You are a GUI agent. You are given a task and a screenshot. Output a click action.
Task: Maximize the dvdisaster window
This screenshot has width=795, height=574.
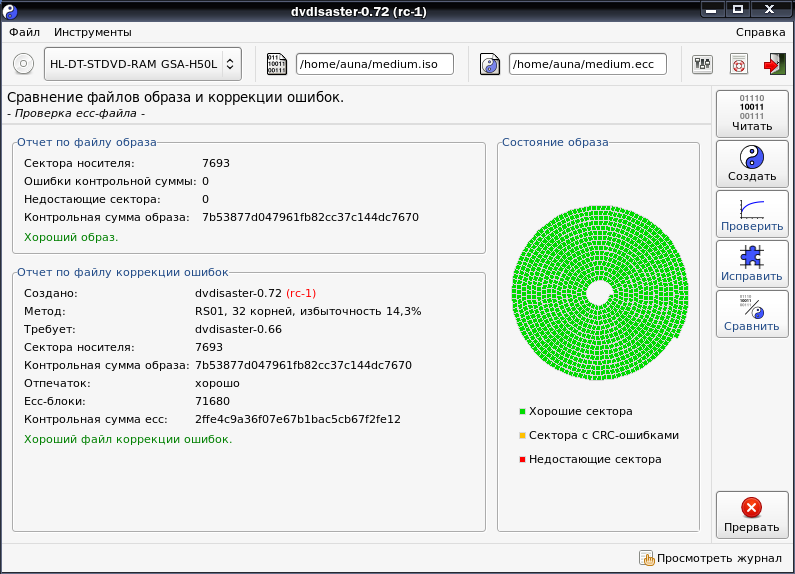point(738,10)
